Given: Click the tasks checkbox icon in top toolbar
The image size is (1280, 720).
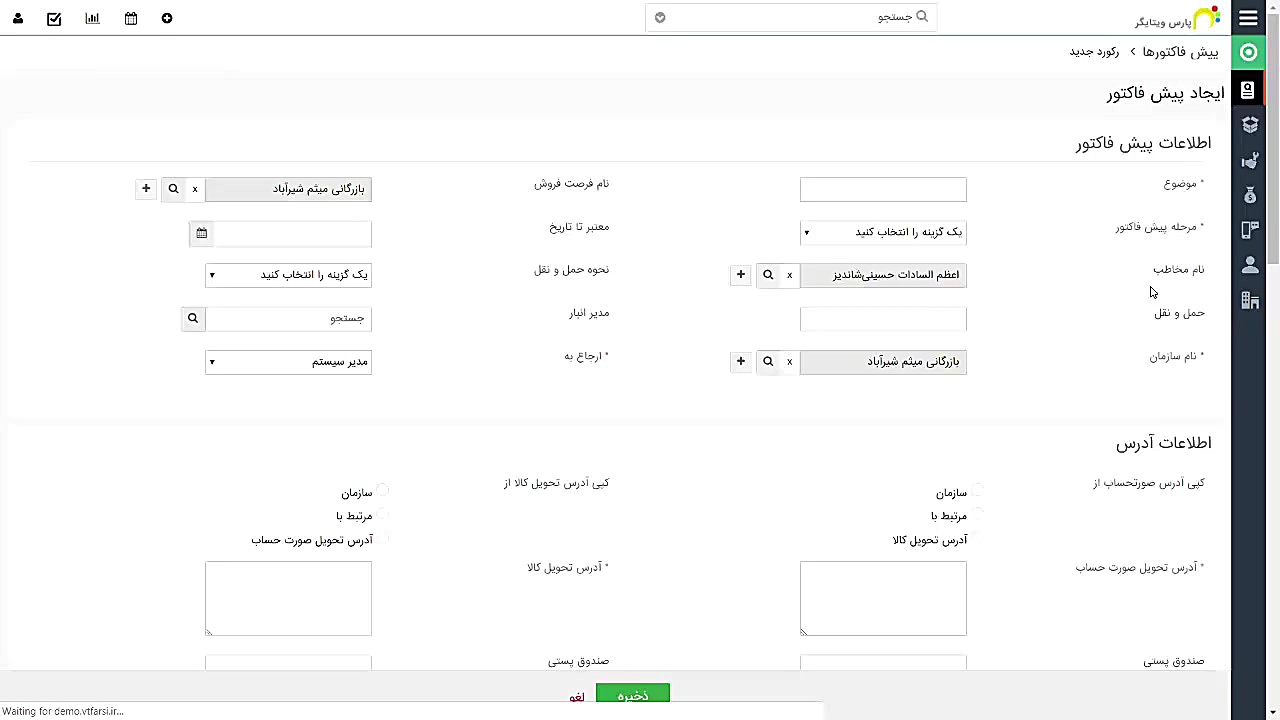Looking at the screenshot, I should click(x=54, y=18).
